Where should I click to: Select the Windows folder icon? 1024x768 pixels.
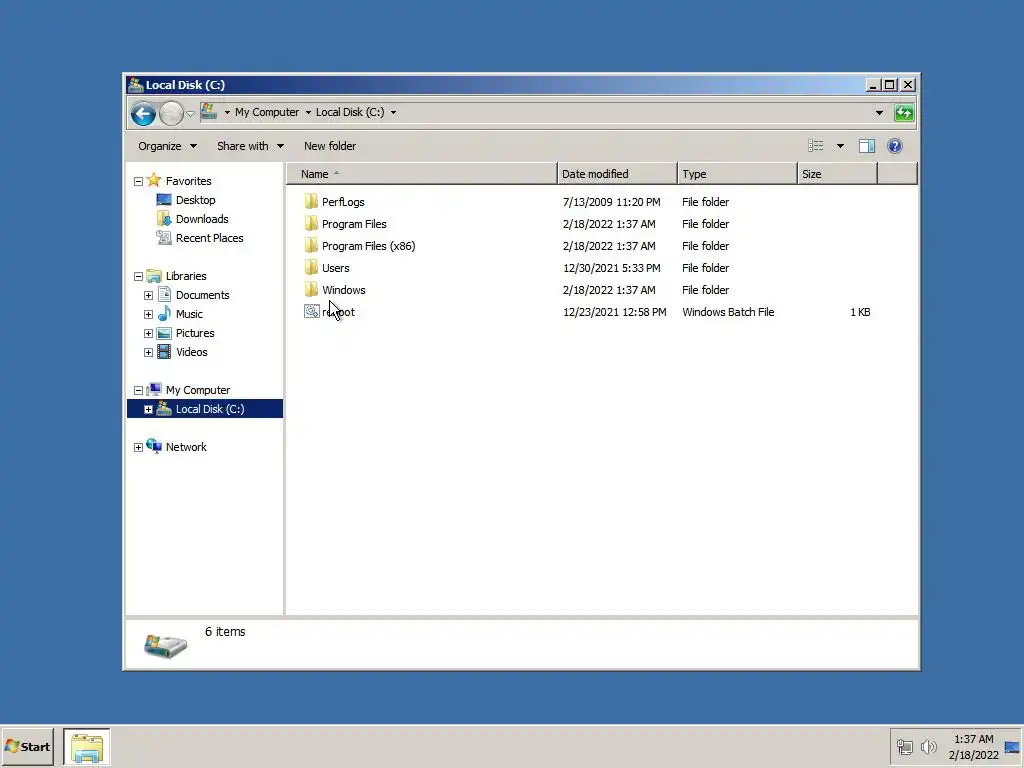pyautogui.click(x=312, y=289)
